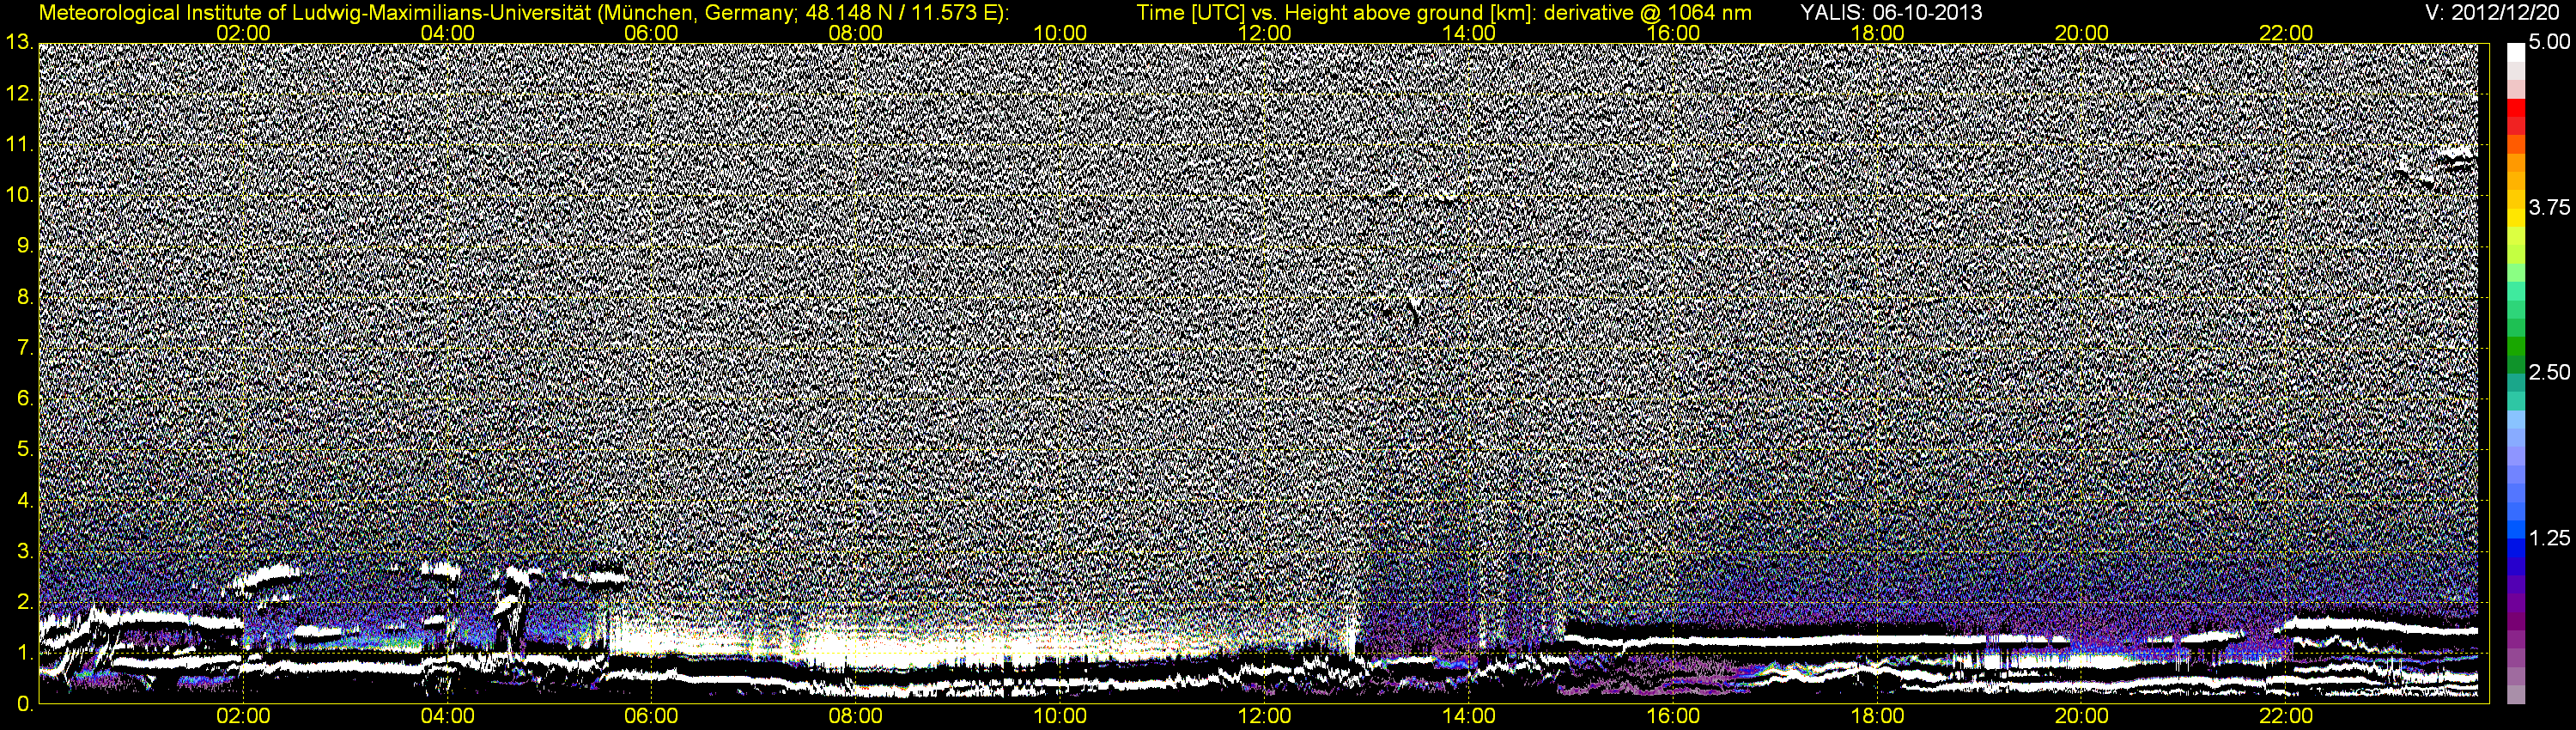Screen dimensions: 2576x730
Task: Click the 20:00 label on the bottom time axis
Action: 2082,717
